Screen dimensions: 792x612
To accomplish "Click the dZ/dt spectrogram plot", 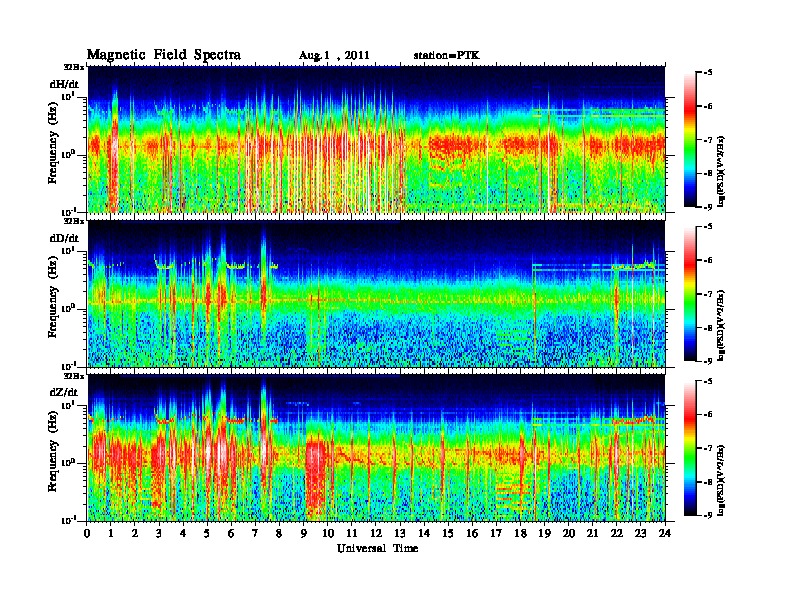I will [x=376, y=448].
